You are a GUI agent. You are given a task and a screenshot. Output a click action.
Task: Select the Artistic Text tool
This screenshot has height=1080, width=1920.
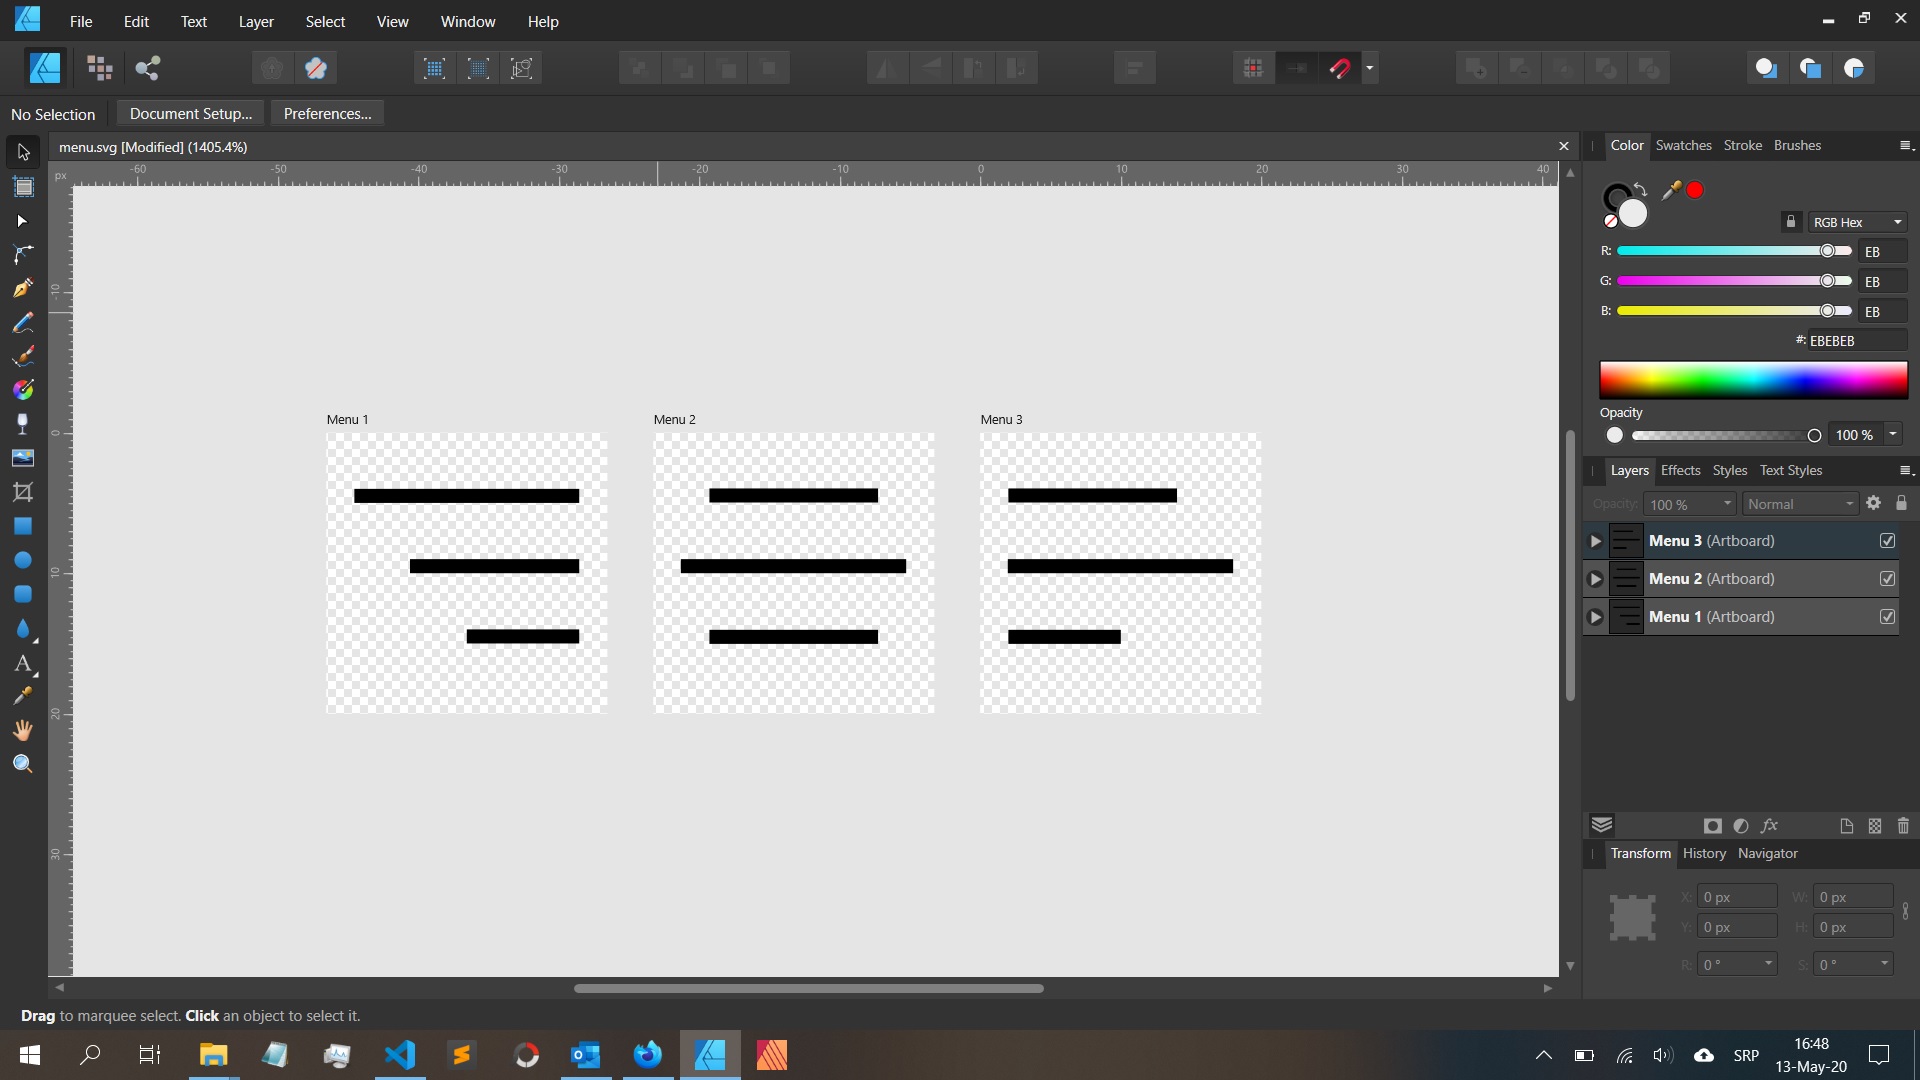pyautogui.click(x=23, y=664)
